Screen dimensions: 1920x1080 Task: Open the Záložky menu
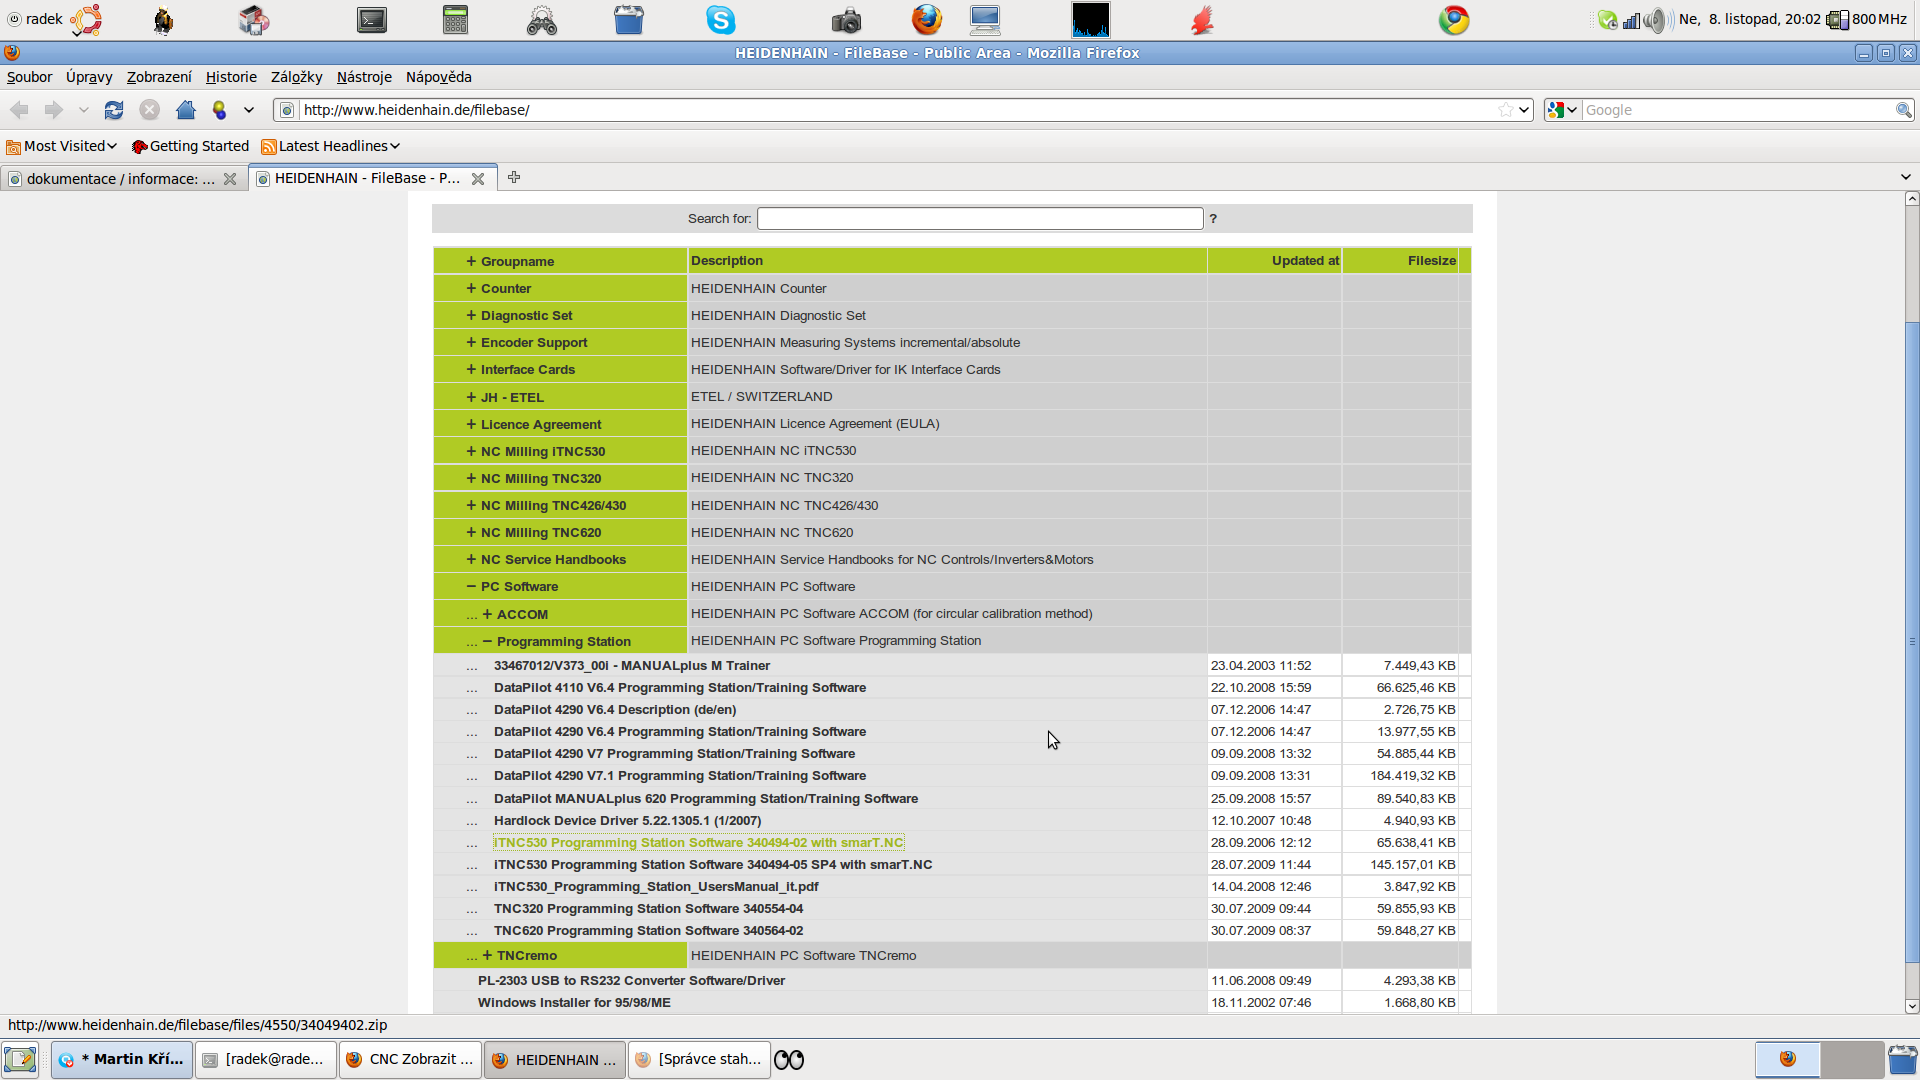296,77
